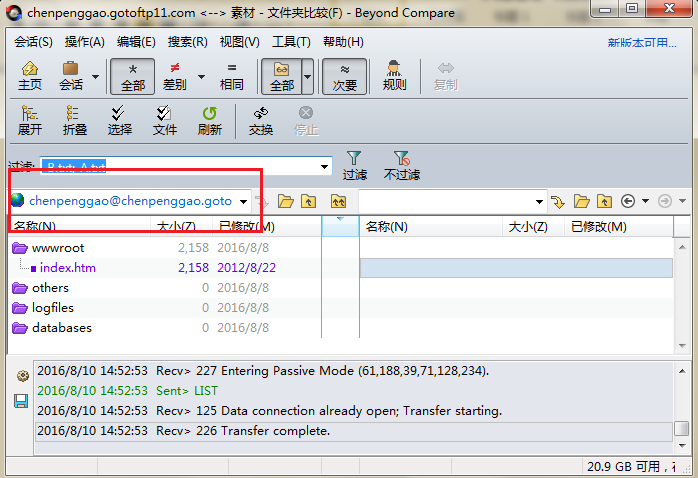Click into the right pane path field

(446, 202)
